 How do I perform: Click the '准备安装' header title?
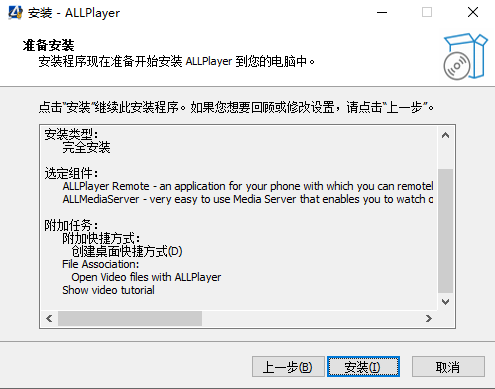pos(49,45)
